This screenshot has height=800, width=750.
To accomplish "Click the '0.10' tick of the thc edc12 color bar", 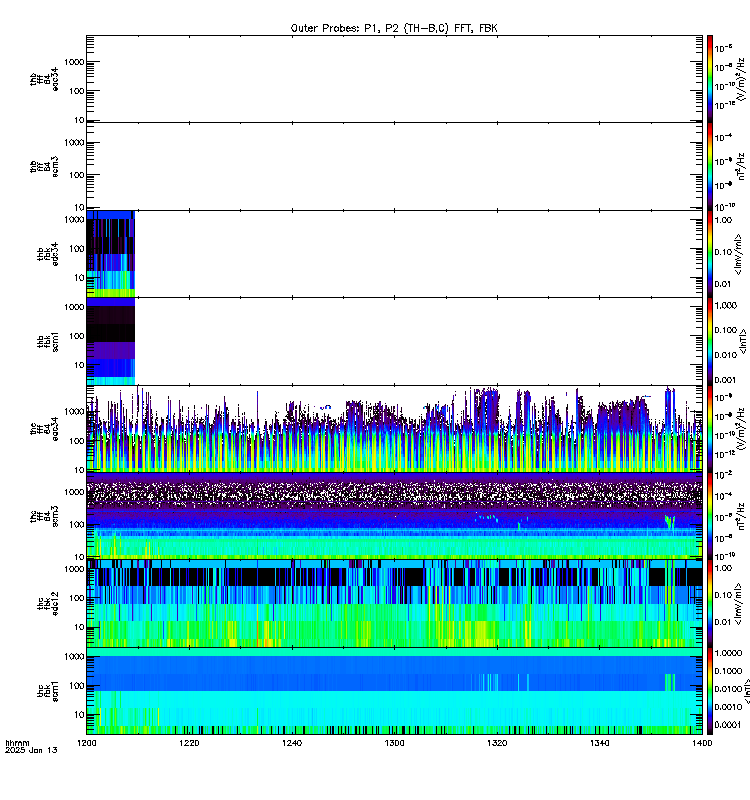I will pyautogui.click(x=723, y=595).
